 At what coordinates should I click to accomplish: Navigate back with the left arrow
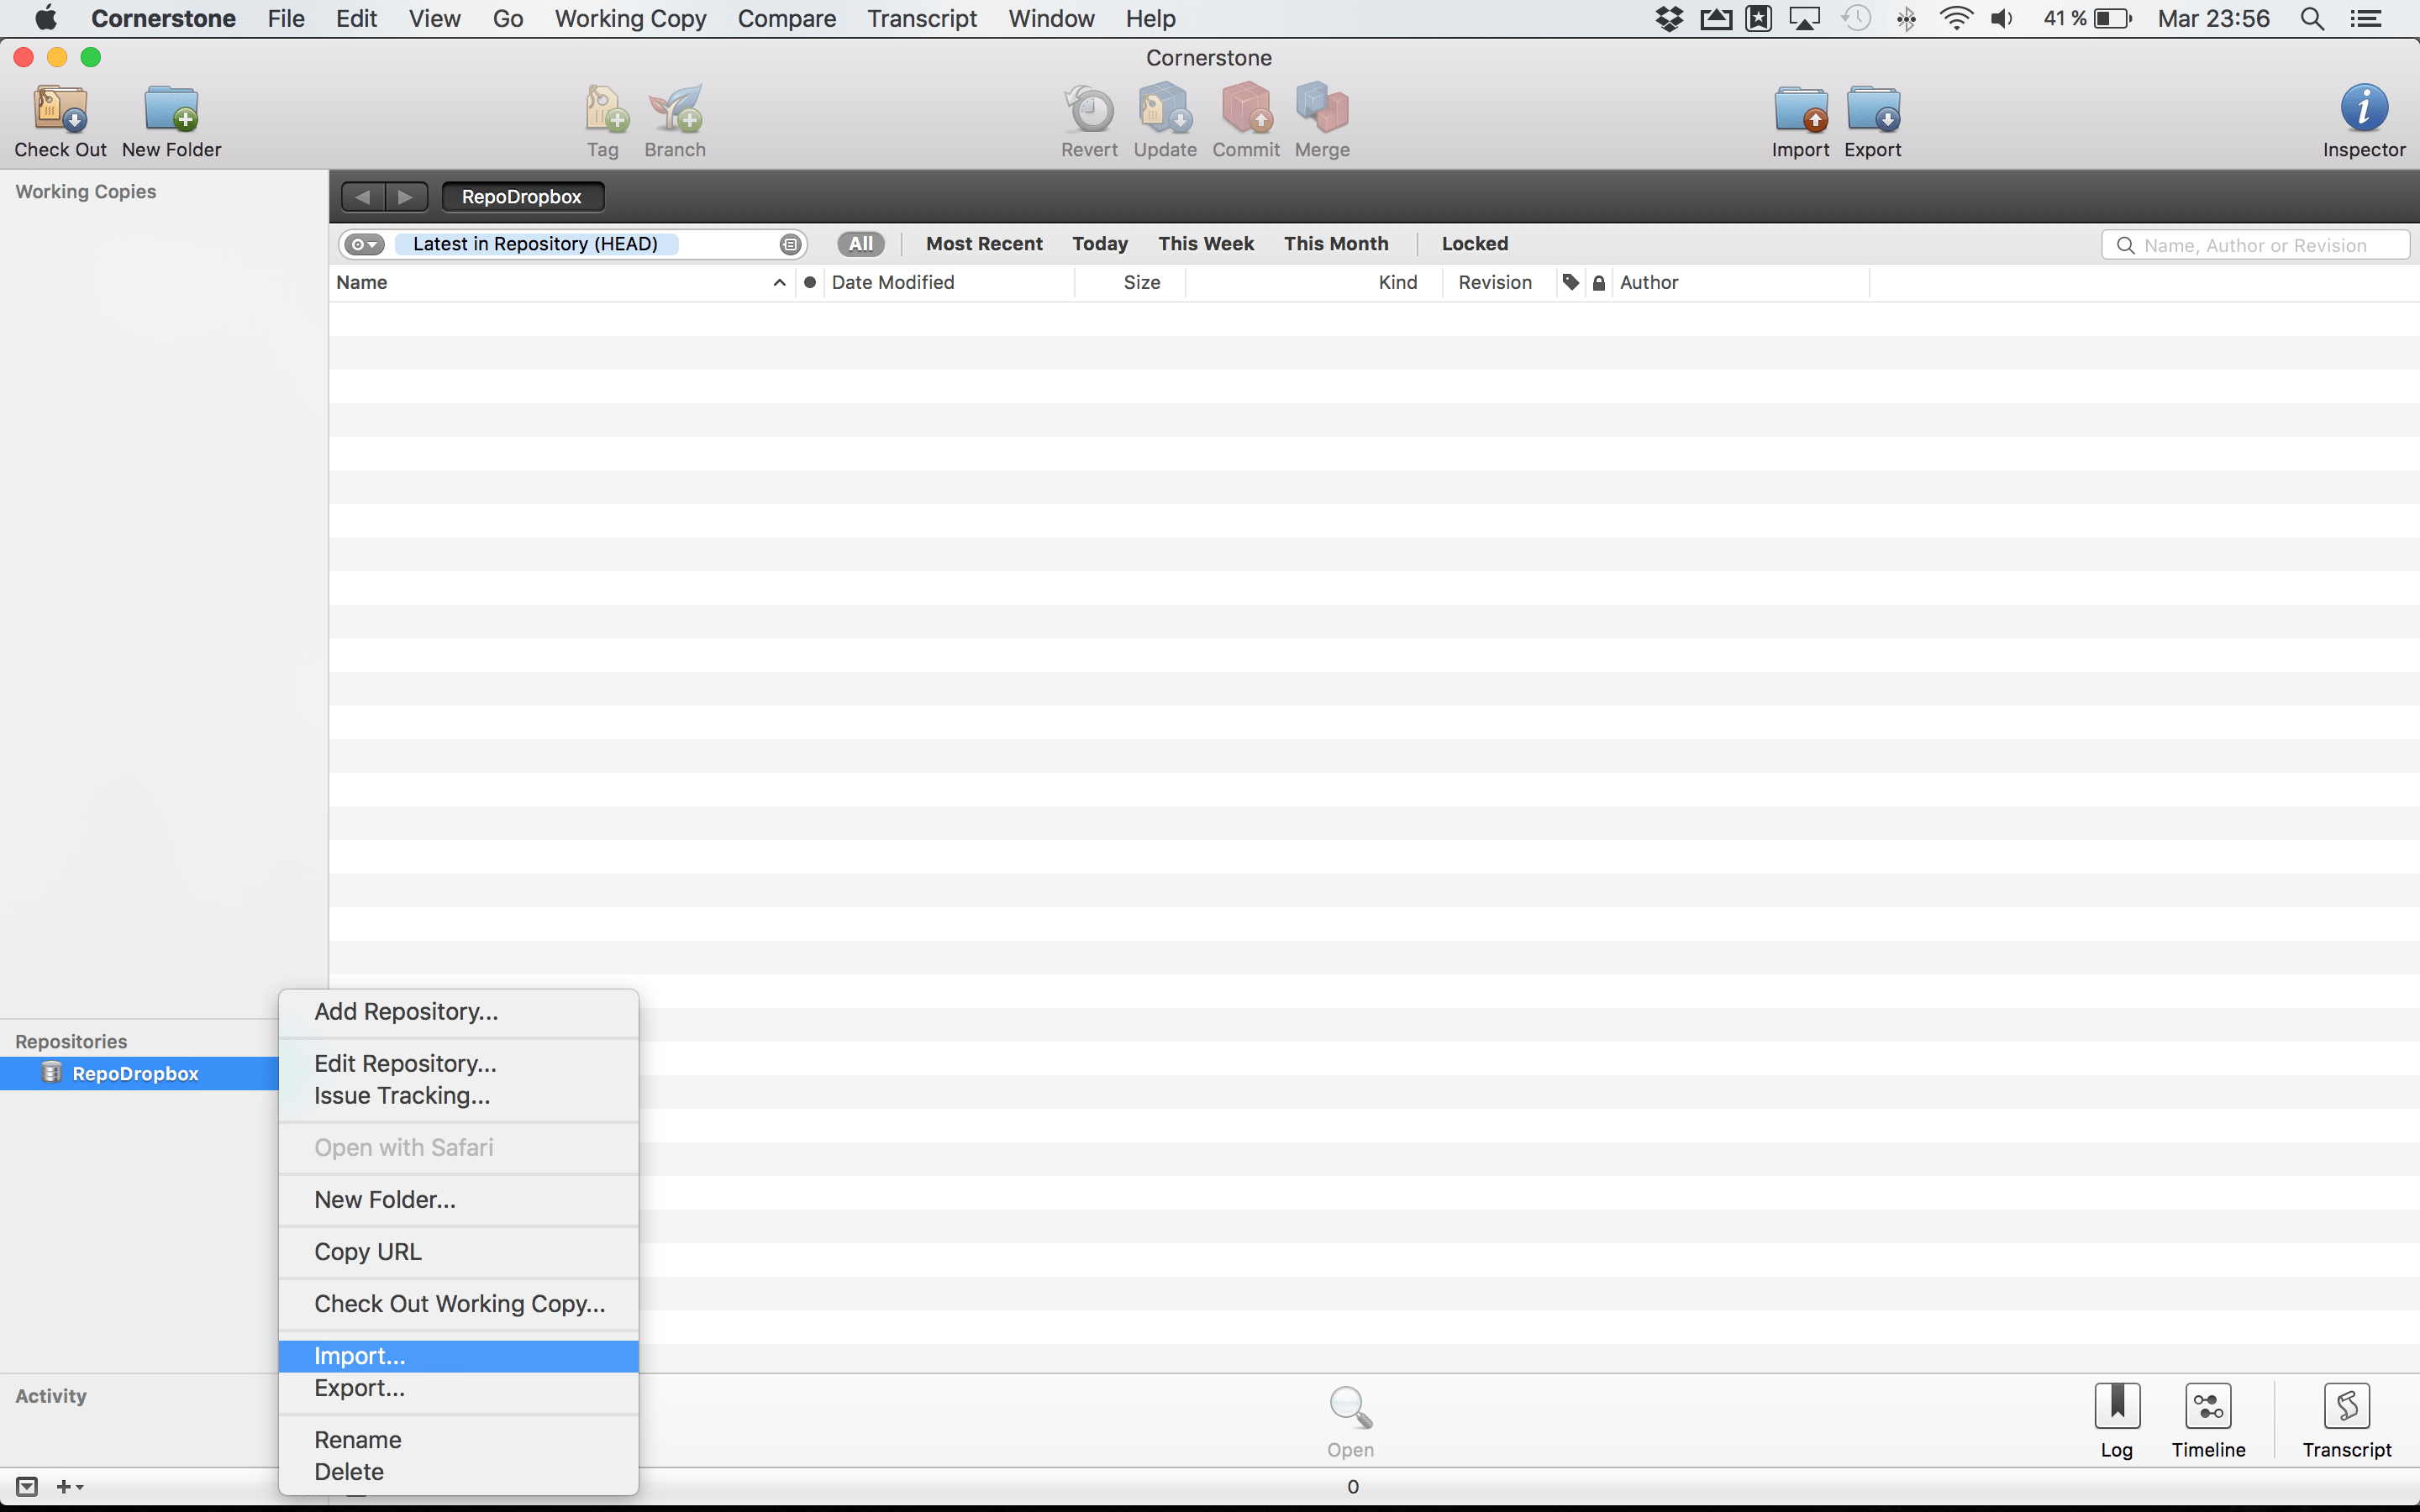pos(362,197)
